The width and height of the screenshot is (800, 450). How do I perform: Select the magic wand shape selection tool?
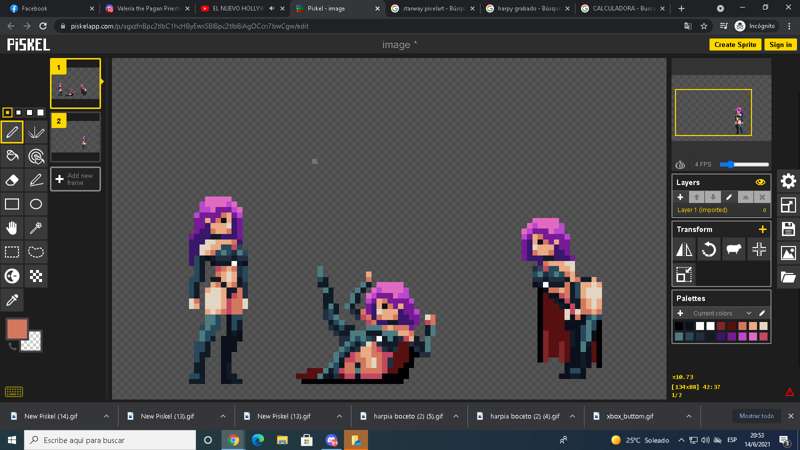click(x=36, y=228)
